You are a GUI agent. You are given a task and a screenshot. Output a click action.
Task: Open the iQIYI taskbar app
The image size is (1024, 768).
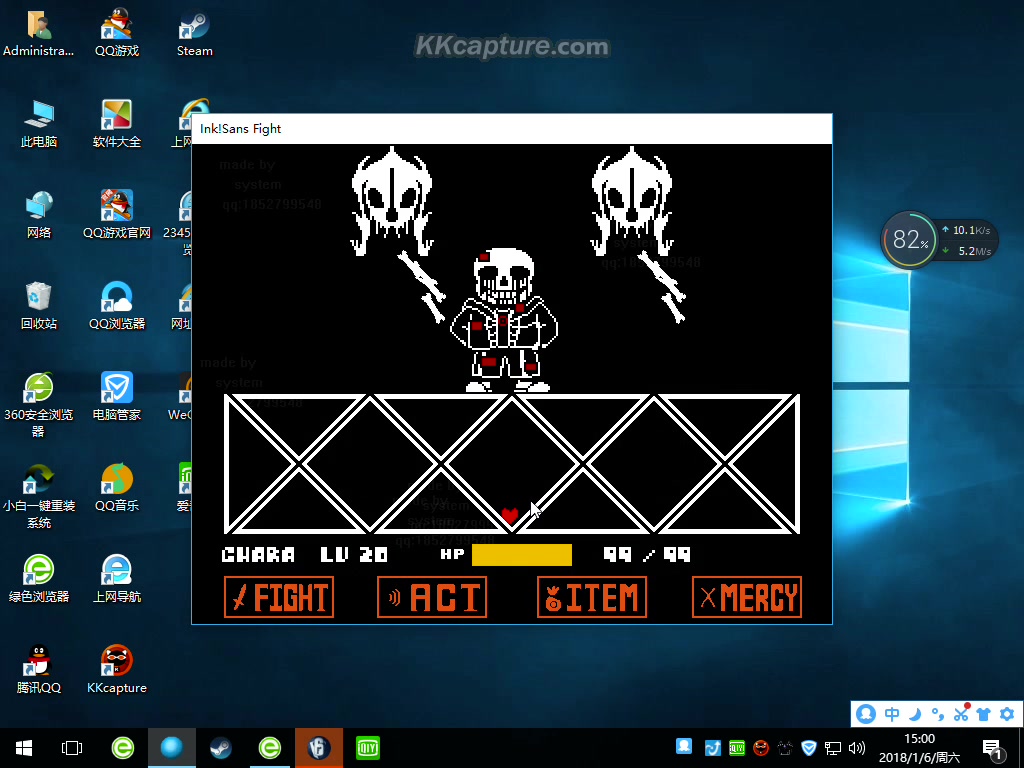pyautogui.click(x=368, y=748)
